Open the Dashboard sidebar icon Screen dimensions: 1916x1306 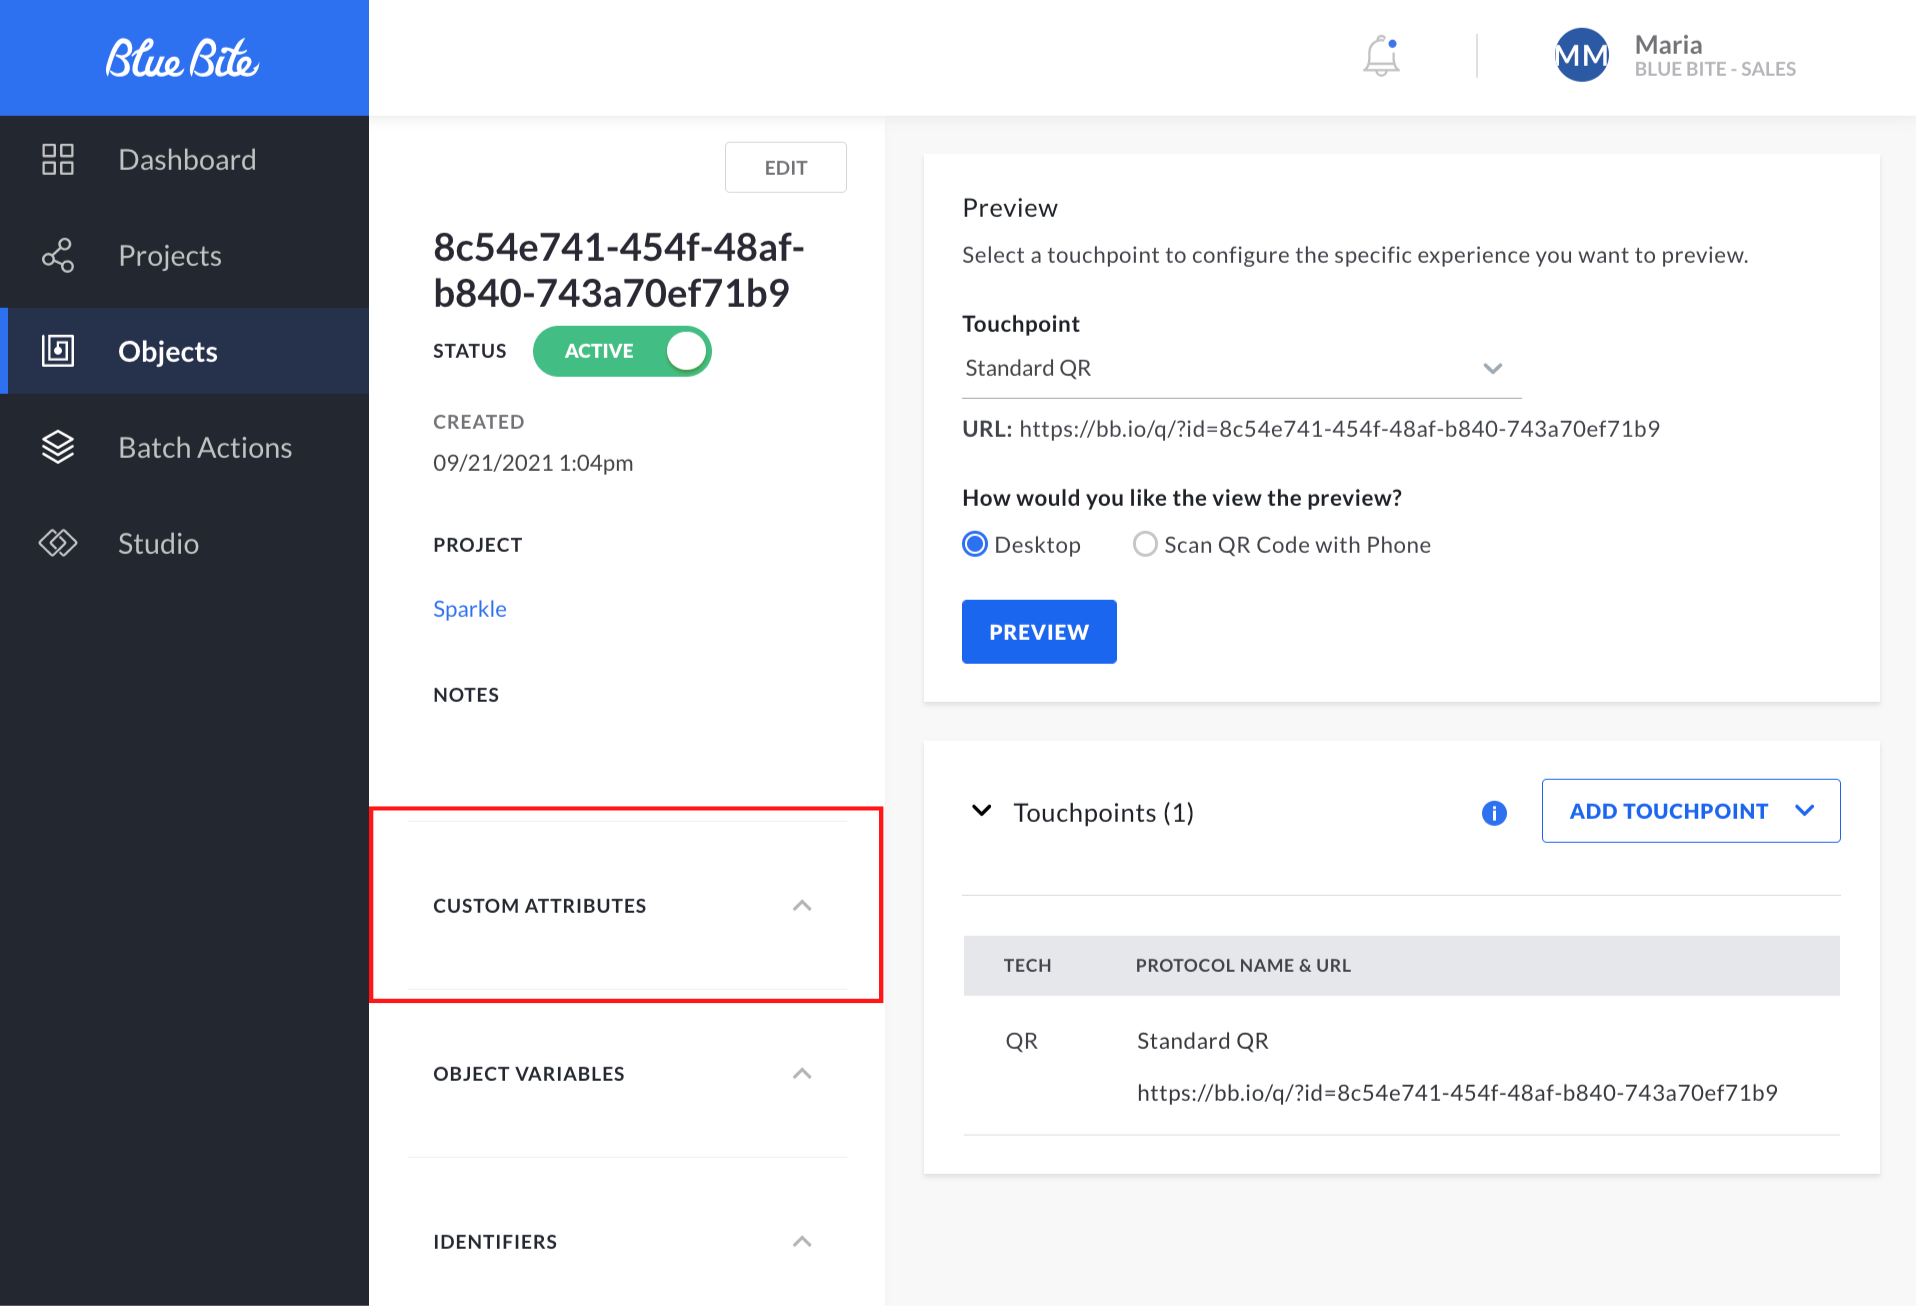coord(57,159)
